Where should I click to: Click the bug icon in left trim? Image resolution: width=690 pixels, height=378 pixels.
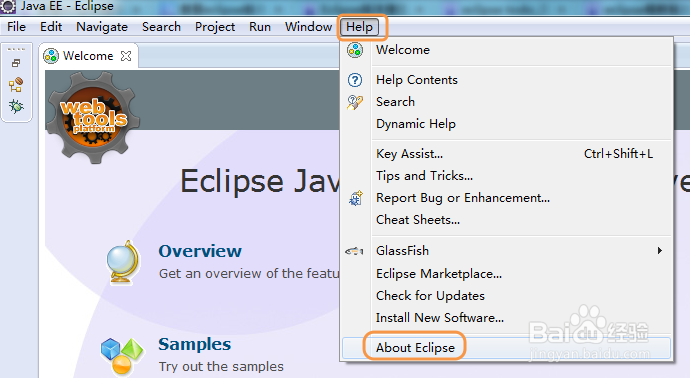click(16, 106)
